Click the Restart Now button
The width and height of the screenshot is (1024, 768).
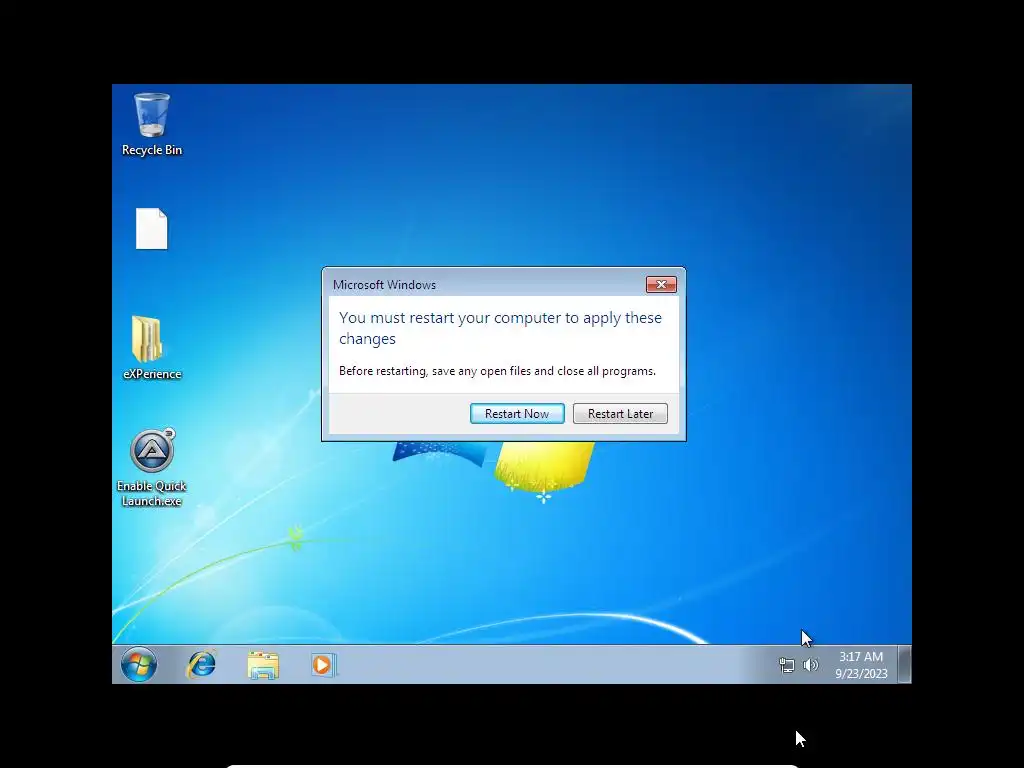pyautogui.click(x=517, y=413)
